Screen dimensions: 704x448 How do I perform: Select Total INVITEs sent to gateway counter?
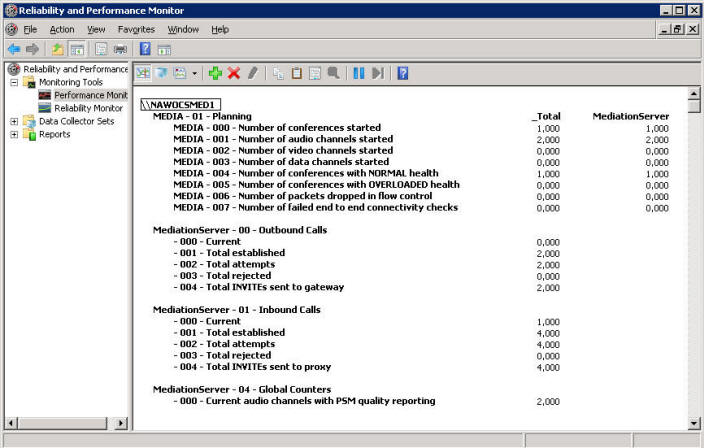click(x=259, y=287)
